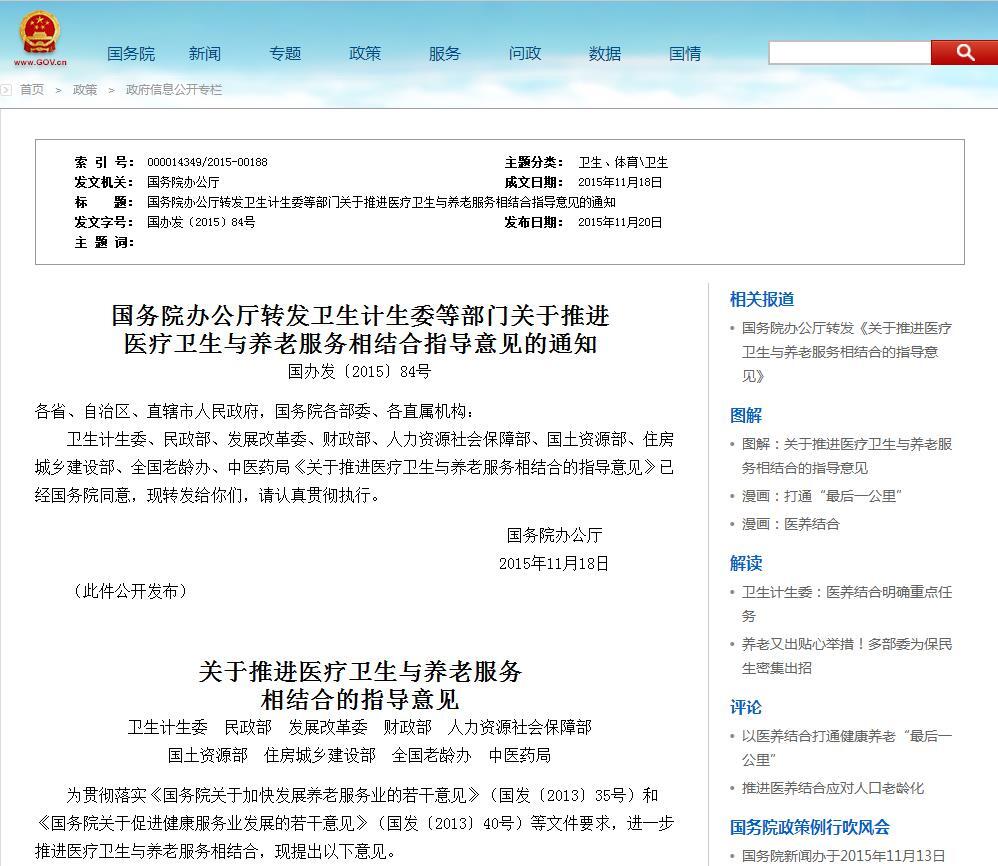
Task: Open 以医养结合打通健康养老"最后一公里" link
Action: (x=847, y=748)
